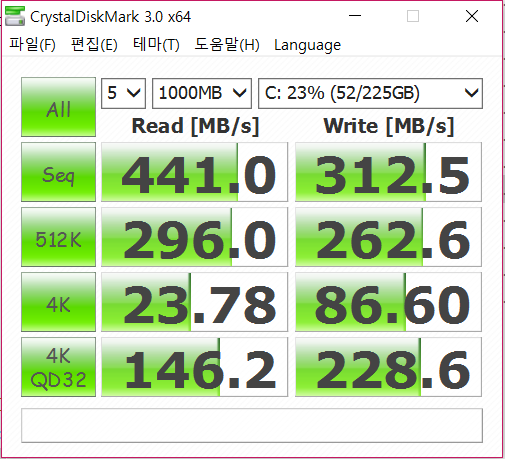The image size is (505, 459).
Task: Open the 편집(E) menu
Action: coord(94,44)
